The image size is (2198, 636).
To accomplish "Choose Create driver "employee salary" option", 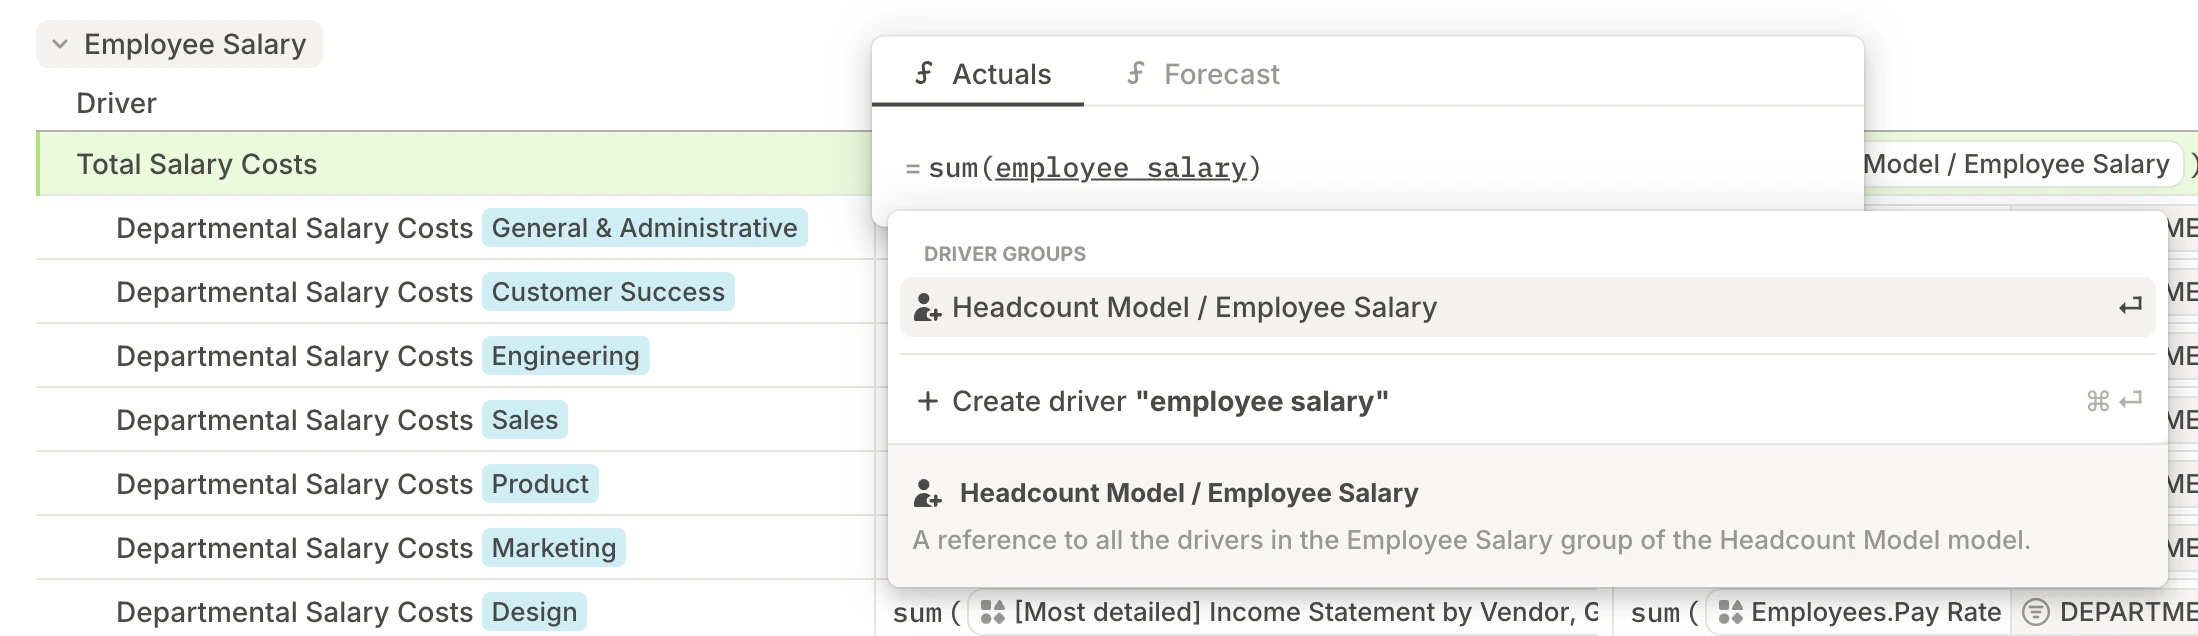I will [x=1527, y=401].
